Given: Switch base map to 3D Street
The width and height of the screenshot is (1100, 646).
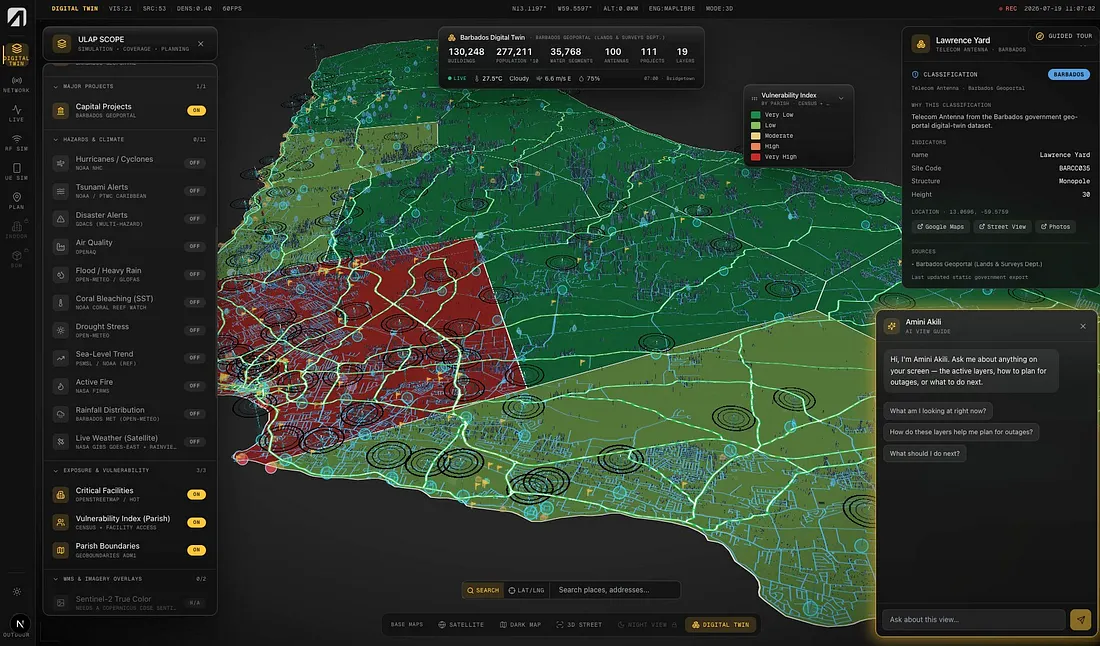Looking at the screenshot, I should [x=579, y=624].
